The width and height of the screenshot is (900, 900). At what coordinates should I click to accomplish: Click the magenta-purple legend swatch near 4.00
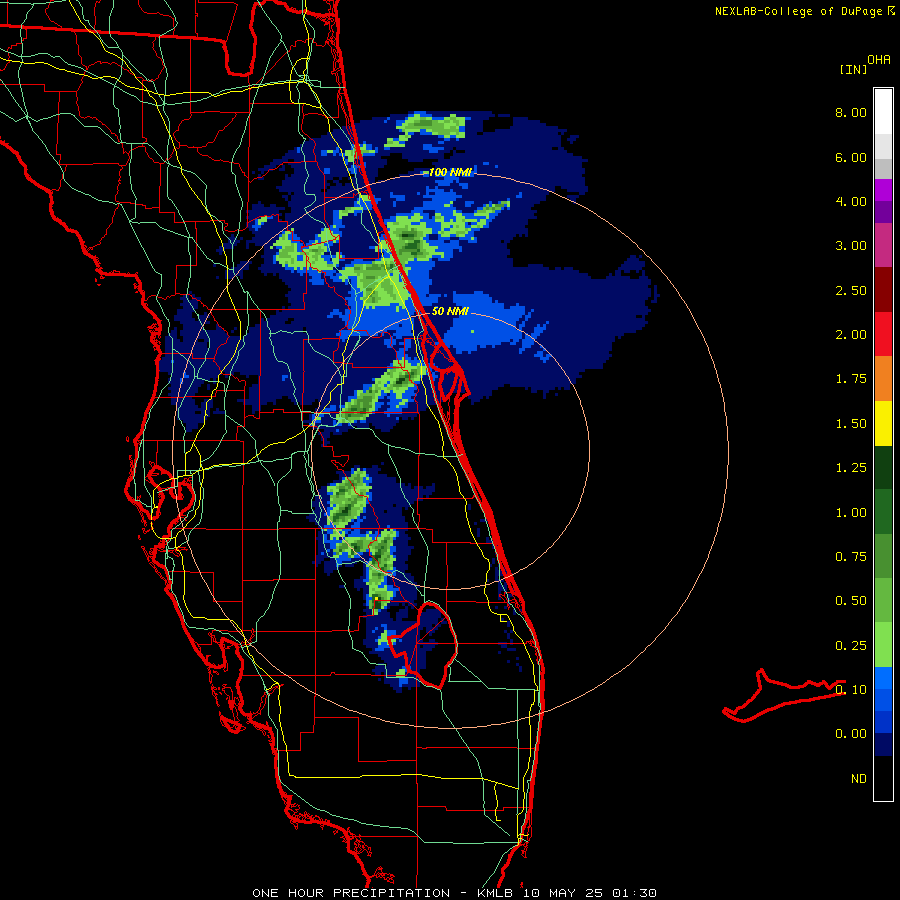click(x=883, y=190)
